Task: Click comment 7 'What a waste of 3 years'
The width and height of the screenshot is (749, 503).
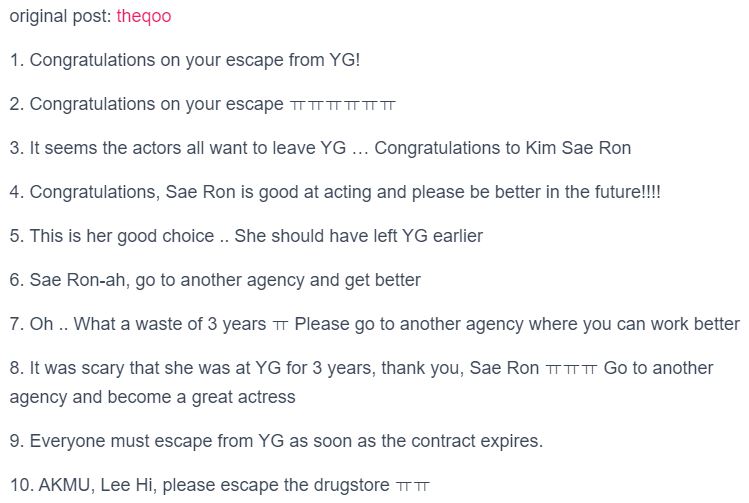Action: 375,324
